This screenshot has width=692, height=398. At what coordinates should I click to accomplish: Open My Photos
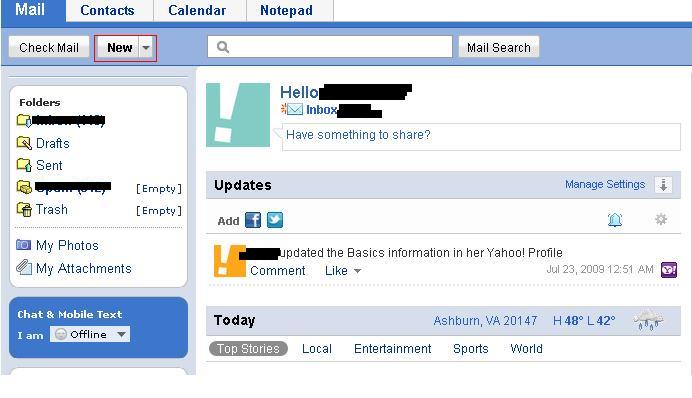67,245
